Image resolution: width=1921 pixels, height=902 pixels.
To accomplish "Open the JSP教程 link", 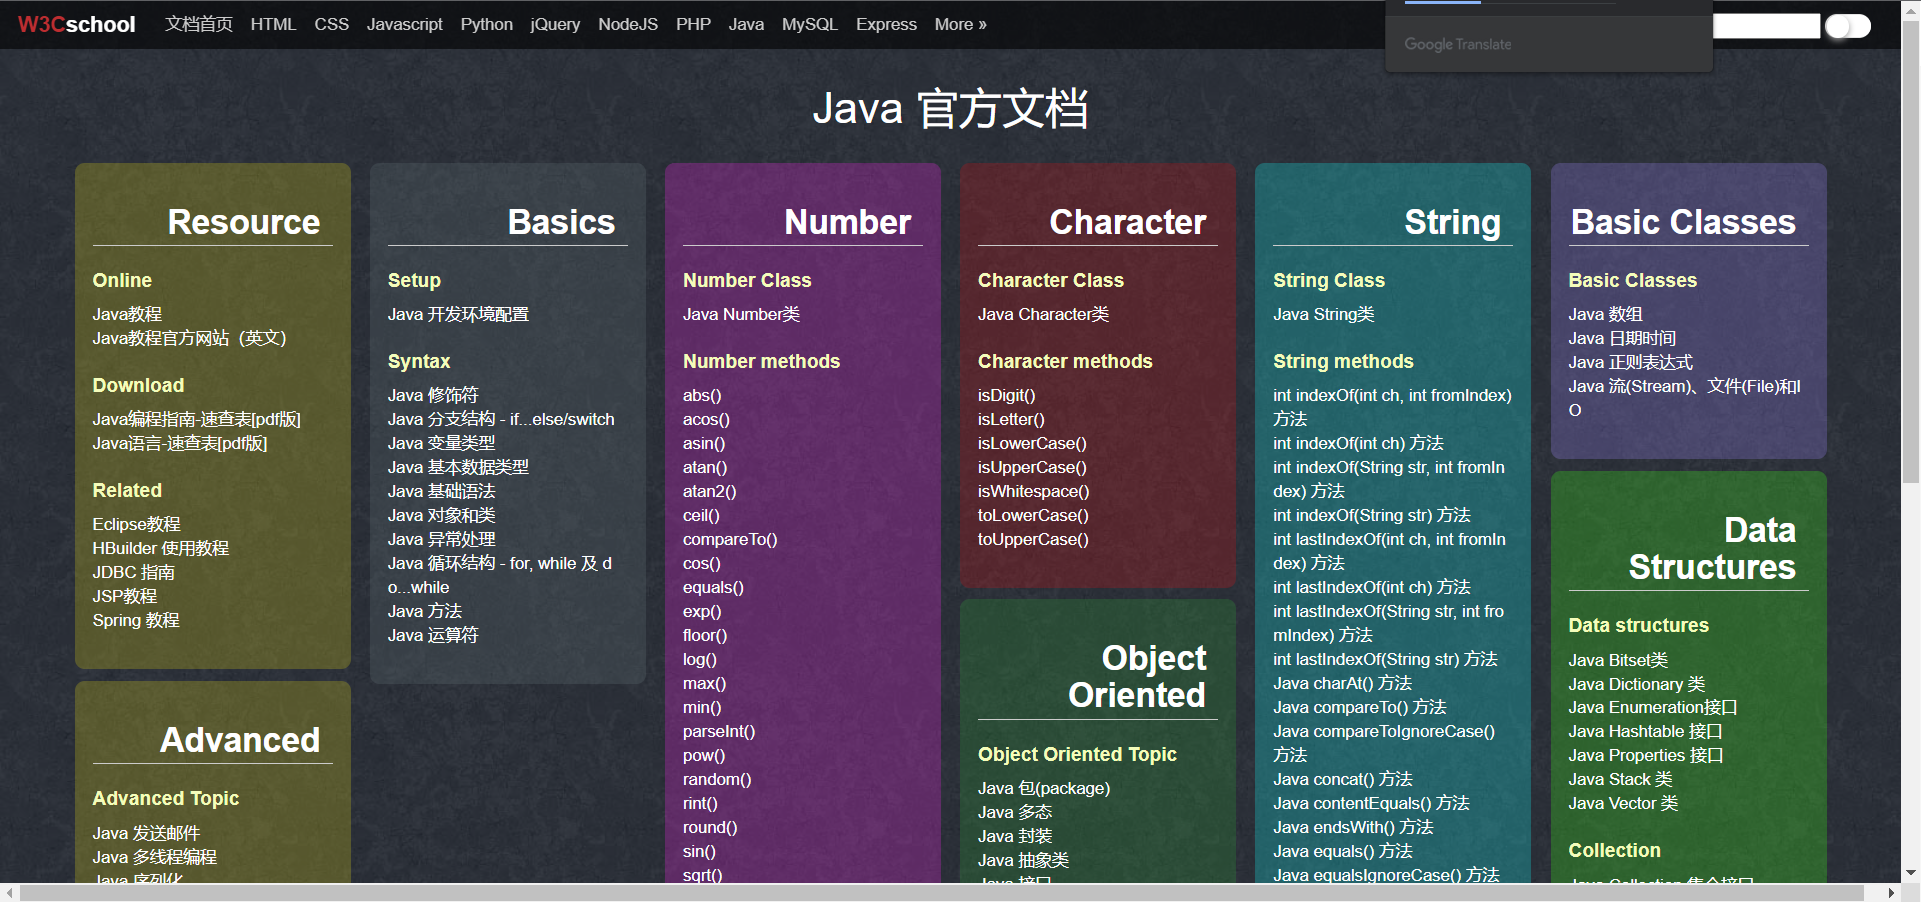I will click(125, 596).
